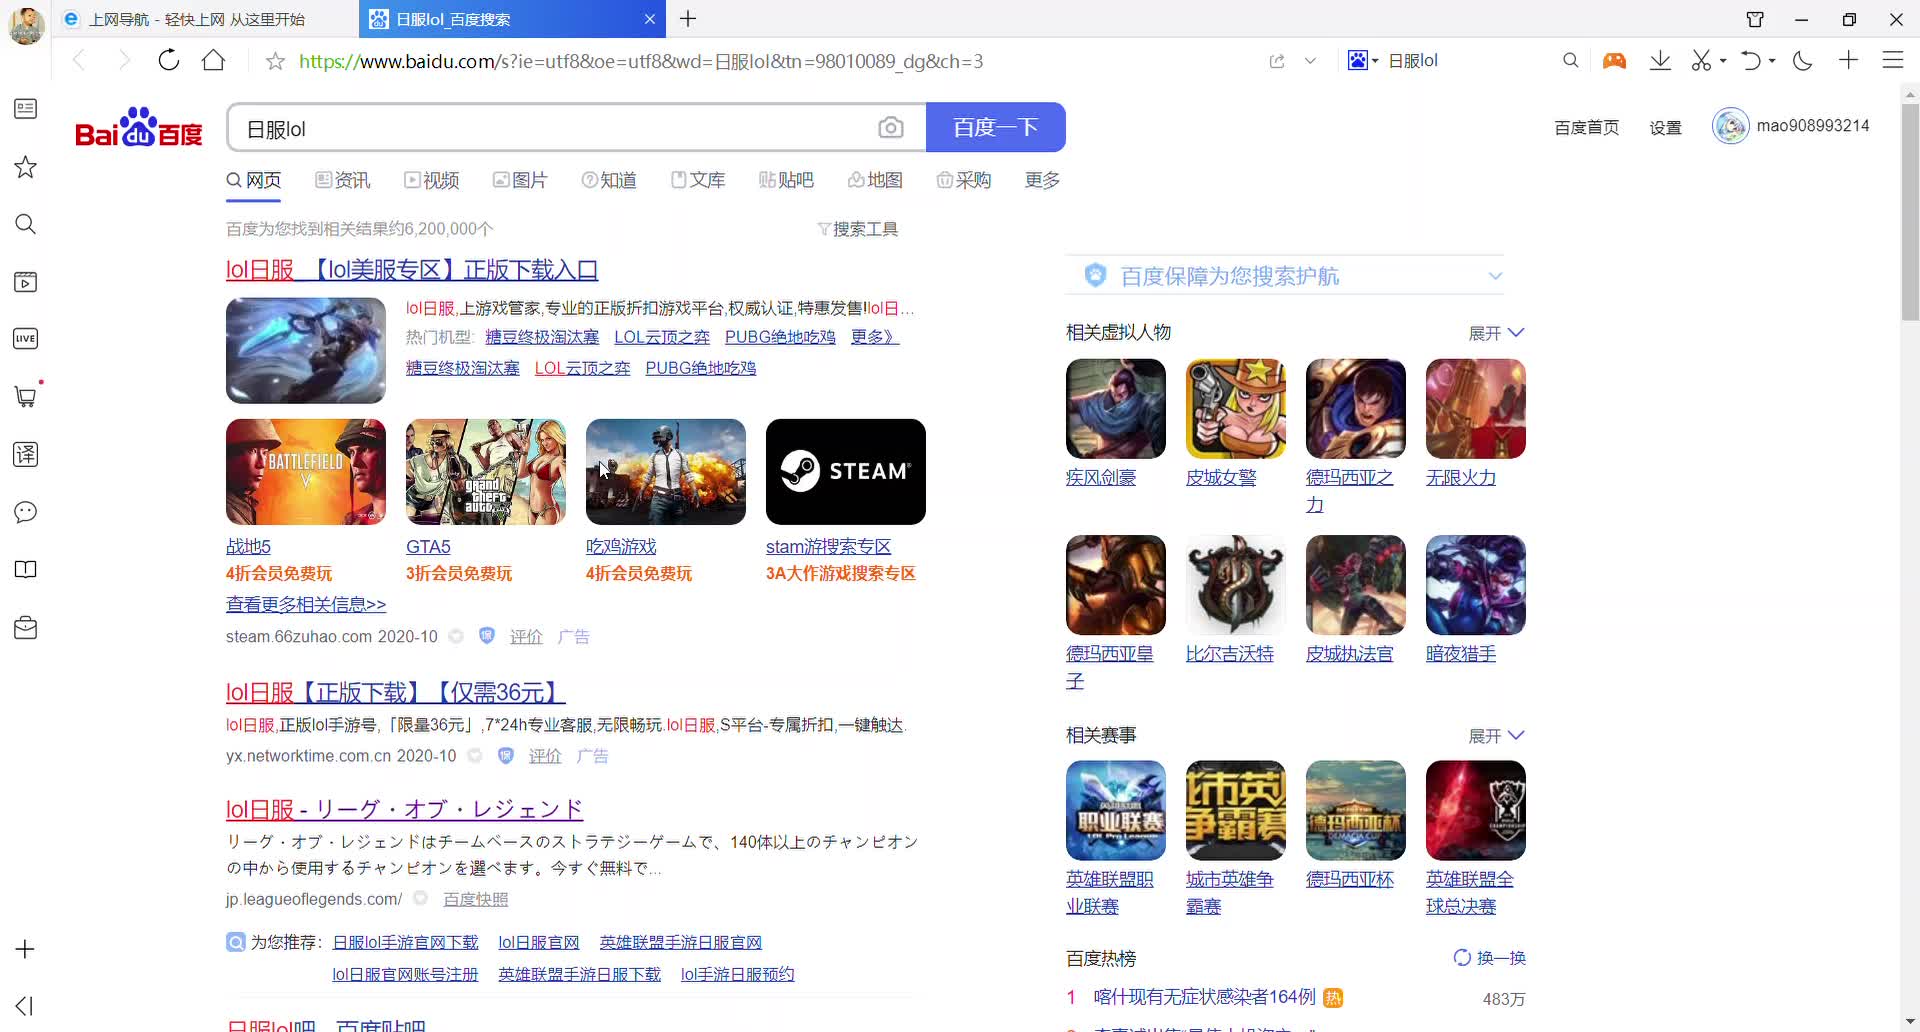Open the STEAM thumbnail
Screen dimensions: 1920x1032
846,472
